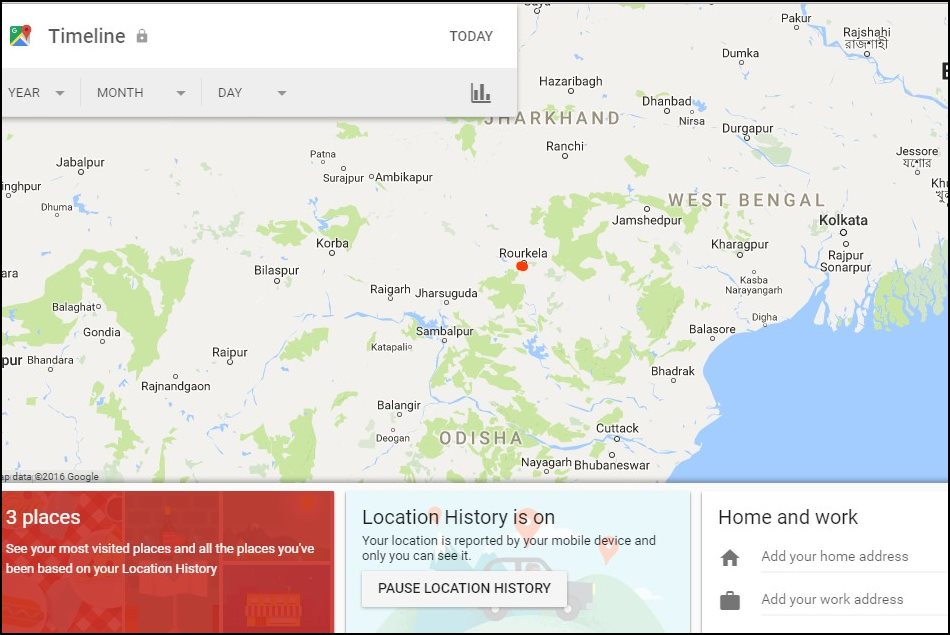Image resolution: width=950 pixels, height=635 pixels.
Task: Click the Cuttack city label
Action: [617, 428]
